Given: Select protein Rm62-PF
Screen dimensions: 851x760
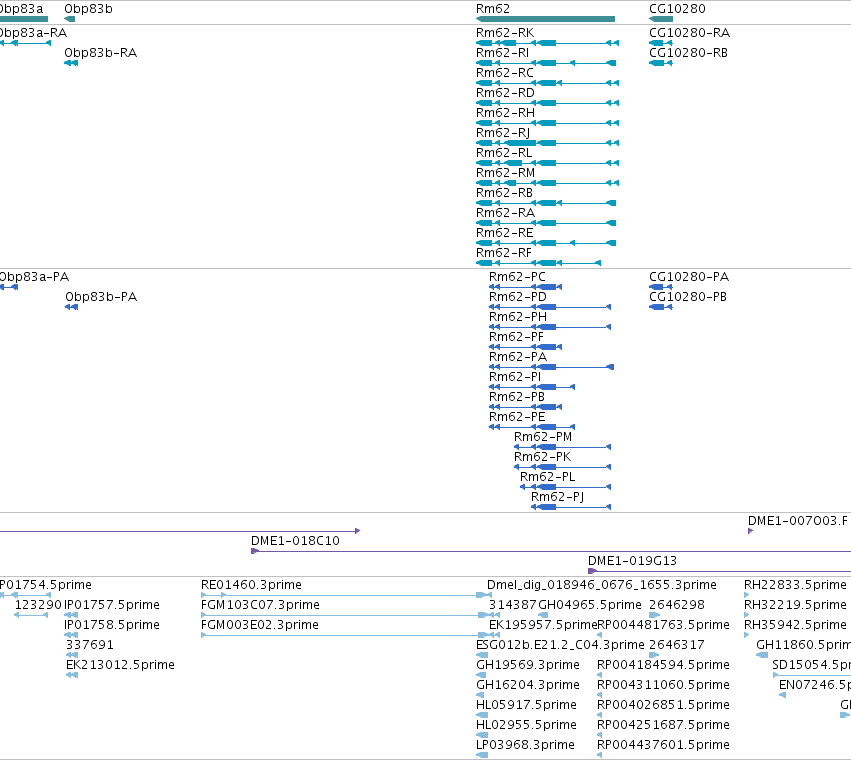Looking at the screenshot, I should pos(525,347).
